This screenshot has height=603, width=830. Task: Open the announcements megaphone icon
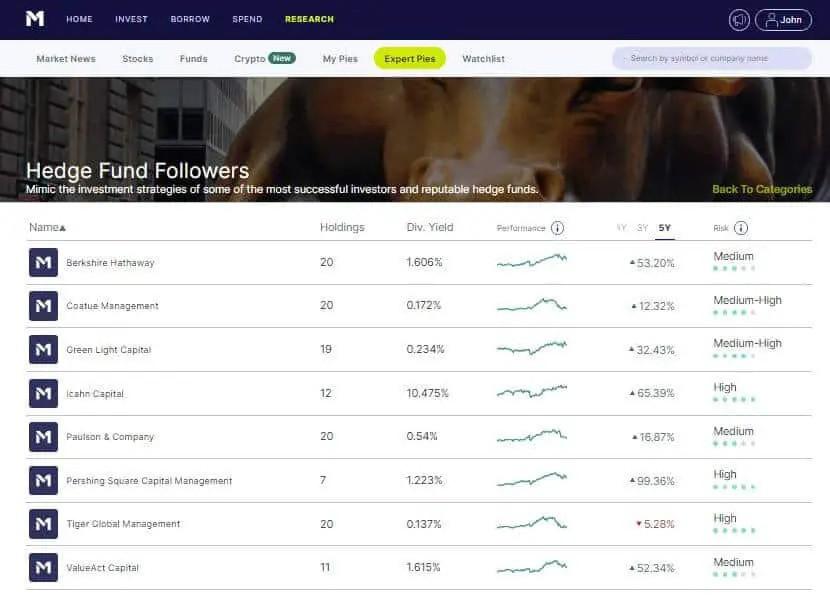[739, 20]
